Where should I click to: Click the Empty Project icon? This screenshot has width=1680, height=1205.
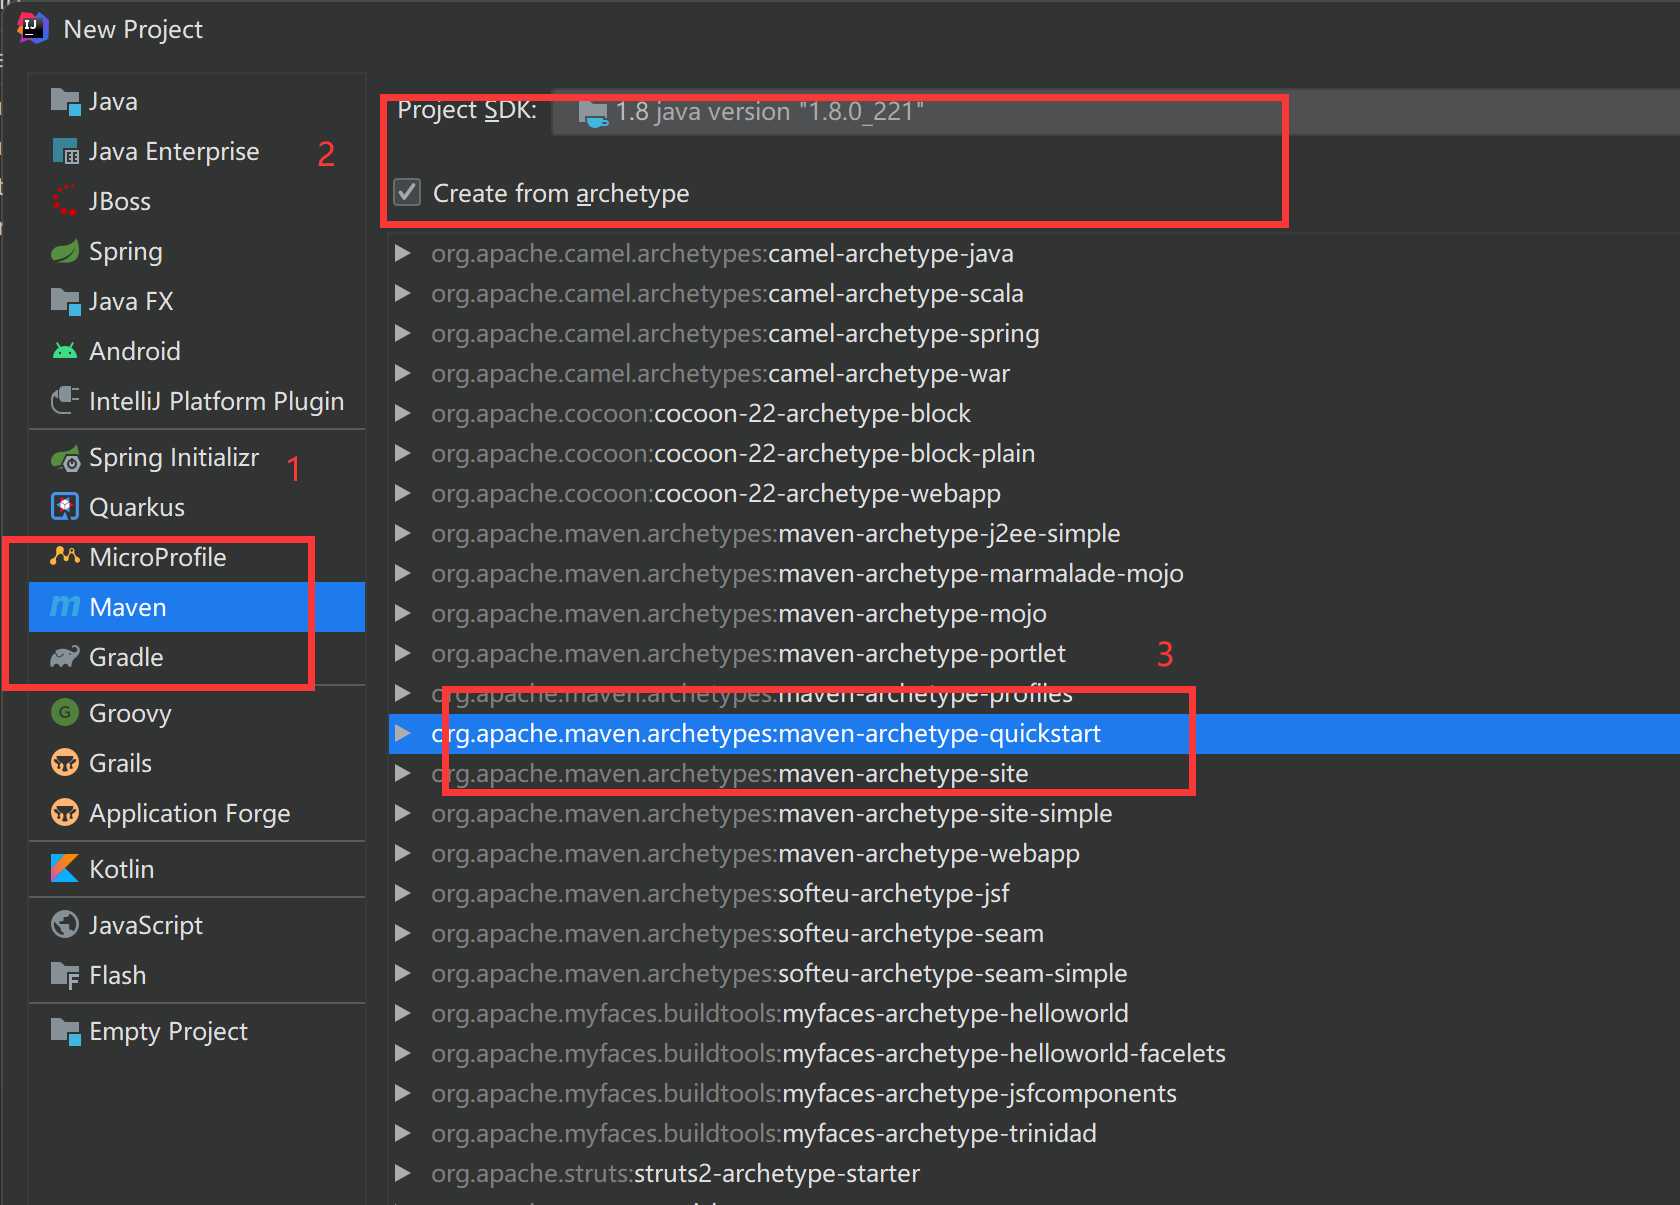click(x=65, y=1031)
